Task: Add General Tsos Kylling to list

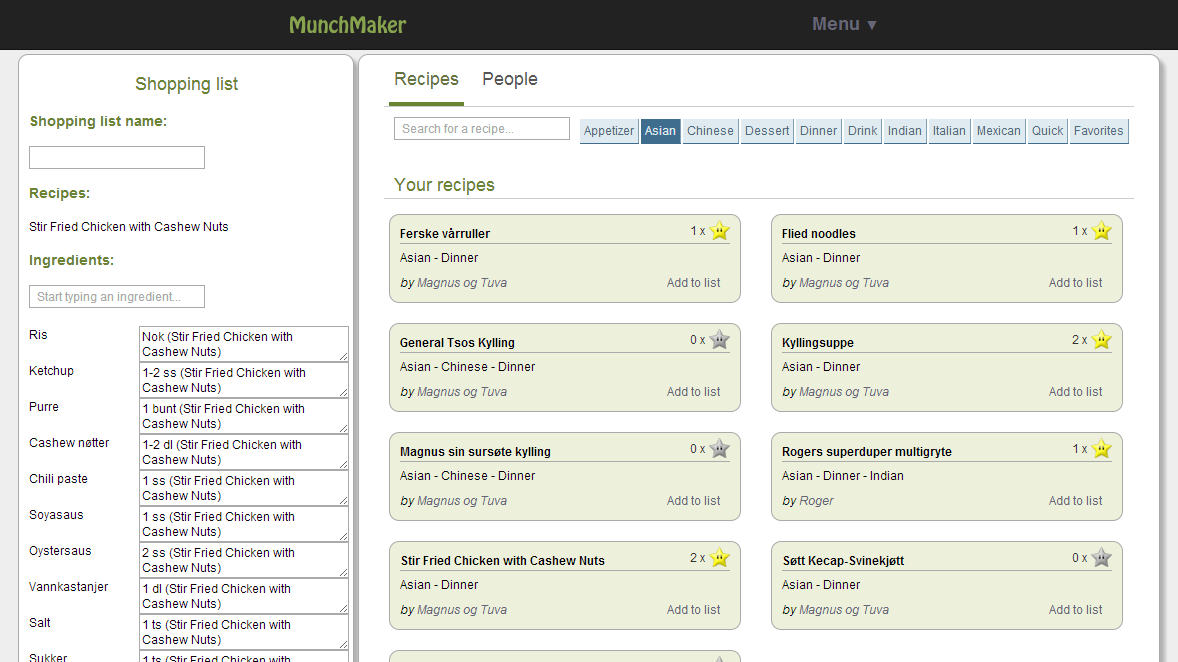Action: (x=693, y=391)
